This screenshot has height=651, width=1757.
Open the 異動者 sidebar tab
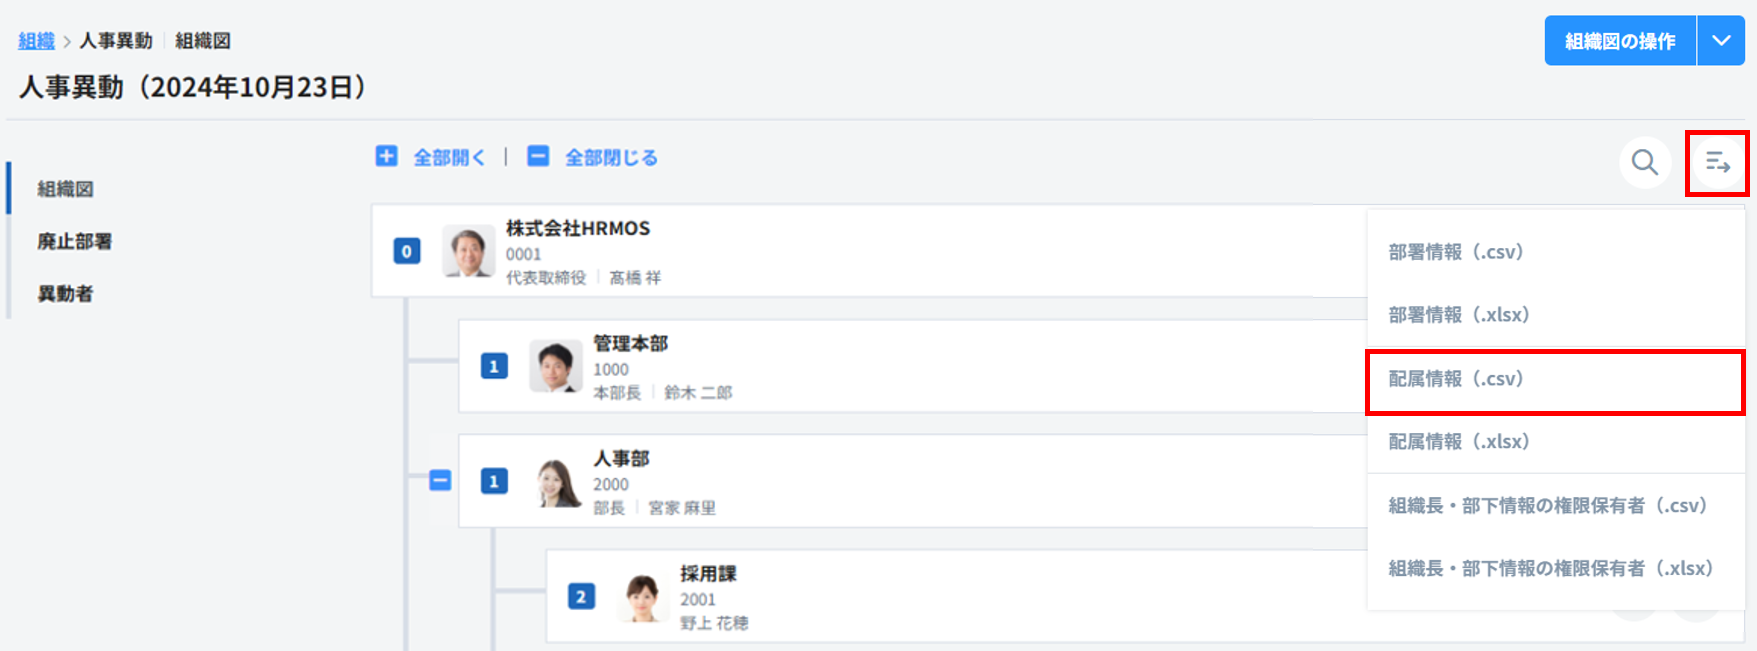tap(65, 294)
